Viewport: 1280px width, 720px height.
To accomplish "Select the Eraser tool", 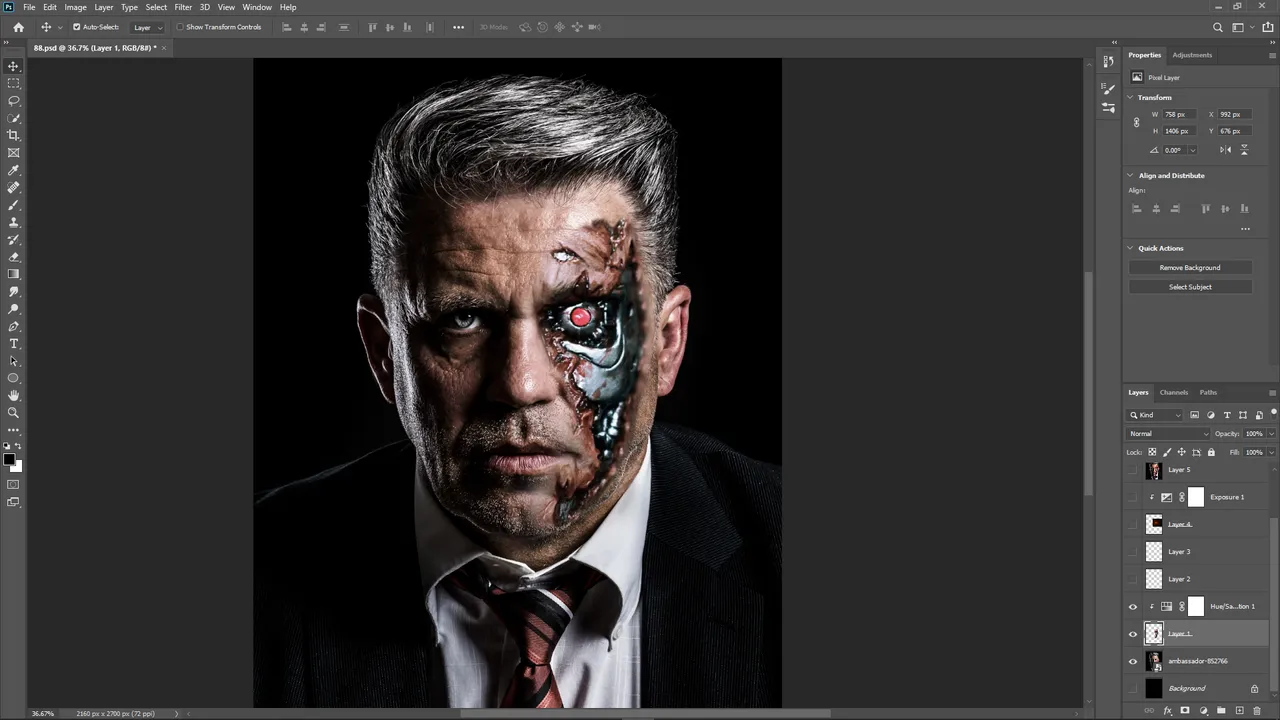I will 13,257.
